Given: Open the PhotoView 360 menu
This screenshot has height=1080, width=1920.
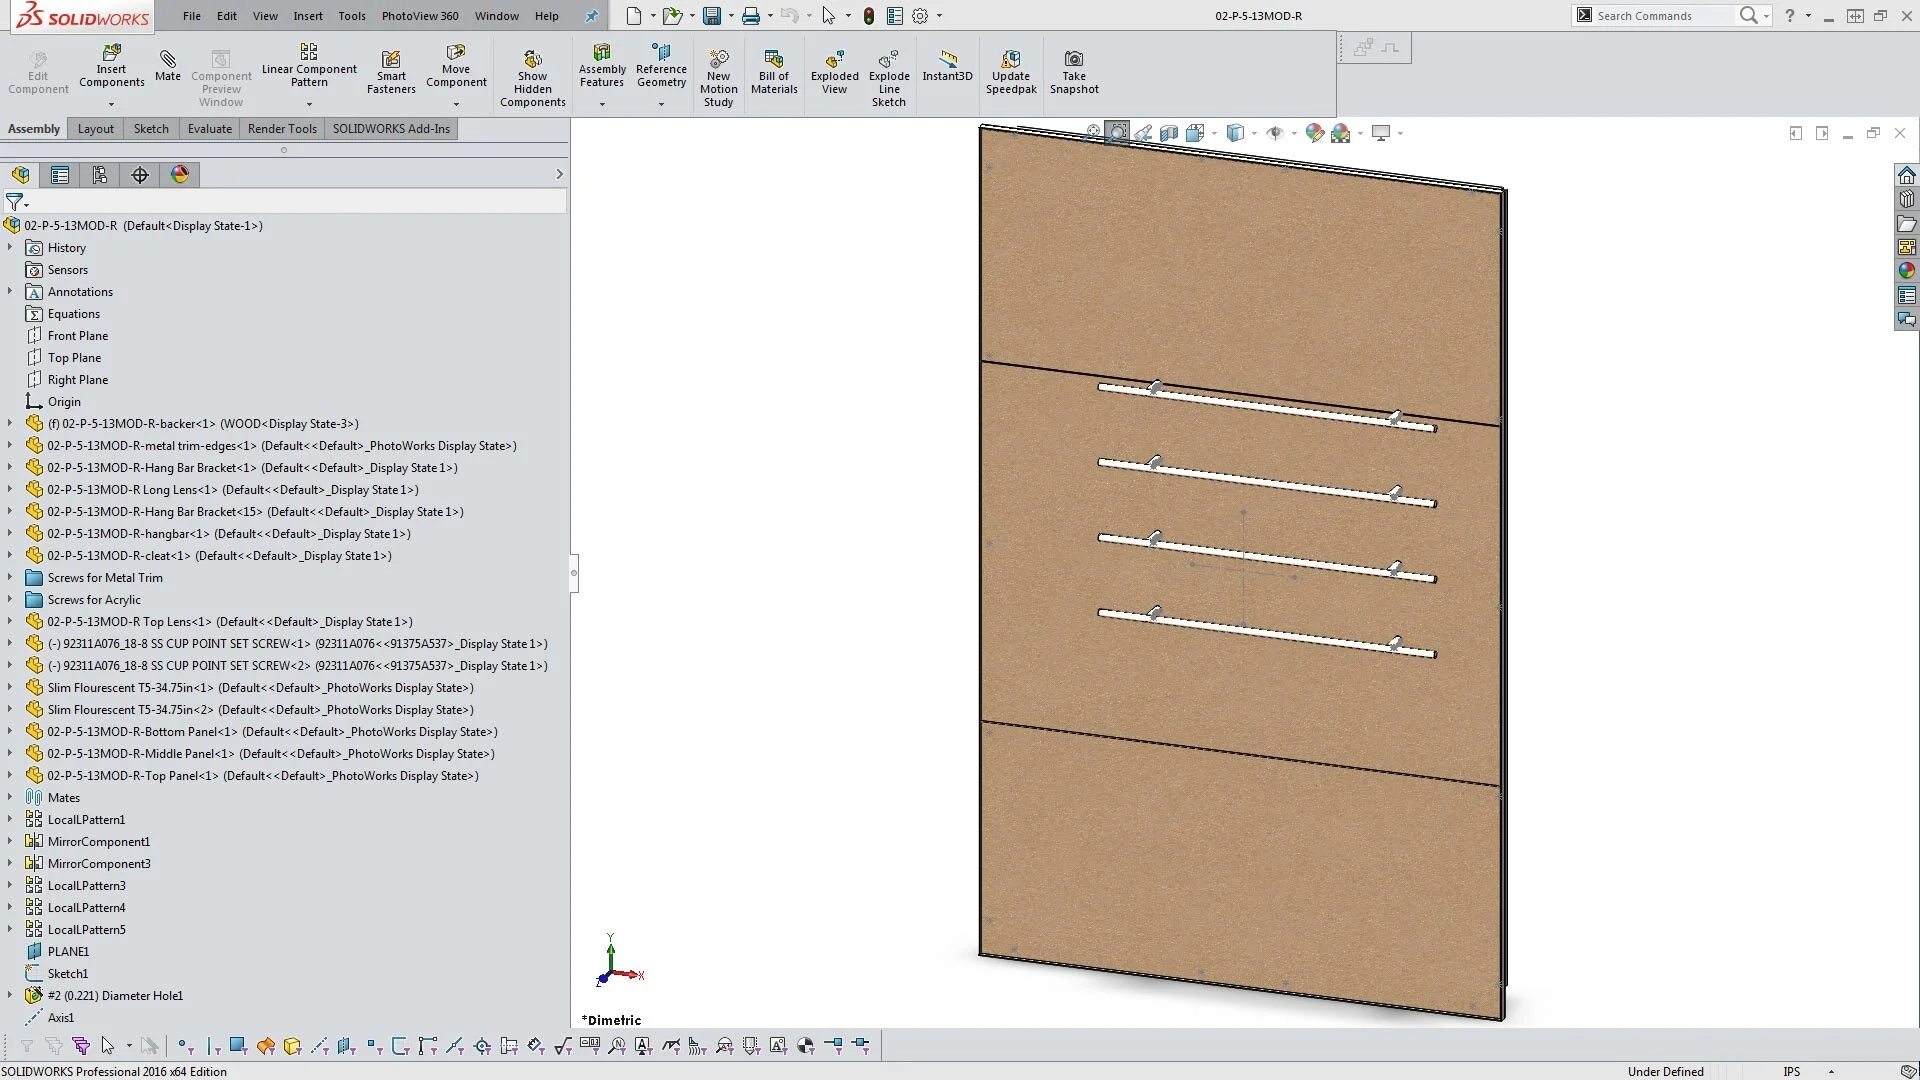Looking at the screenshot, I should [x=419, y=16].
